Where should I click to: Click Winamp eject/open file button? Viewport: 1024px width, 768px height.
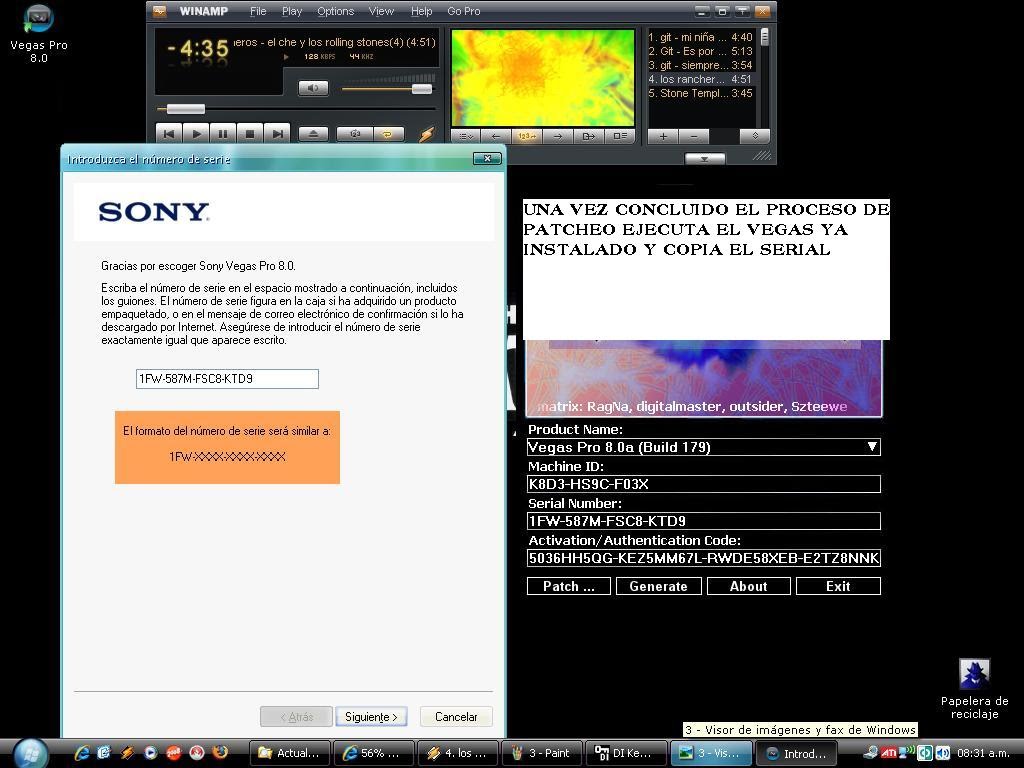313,134
